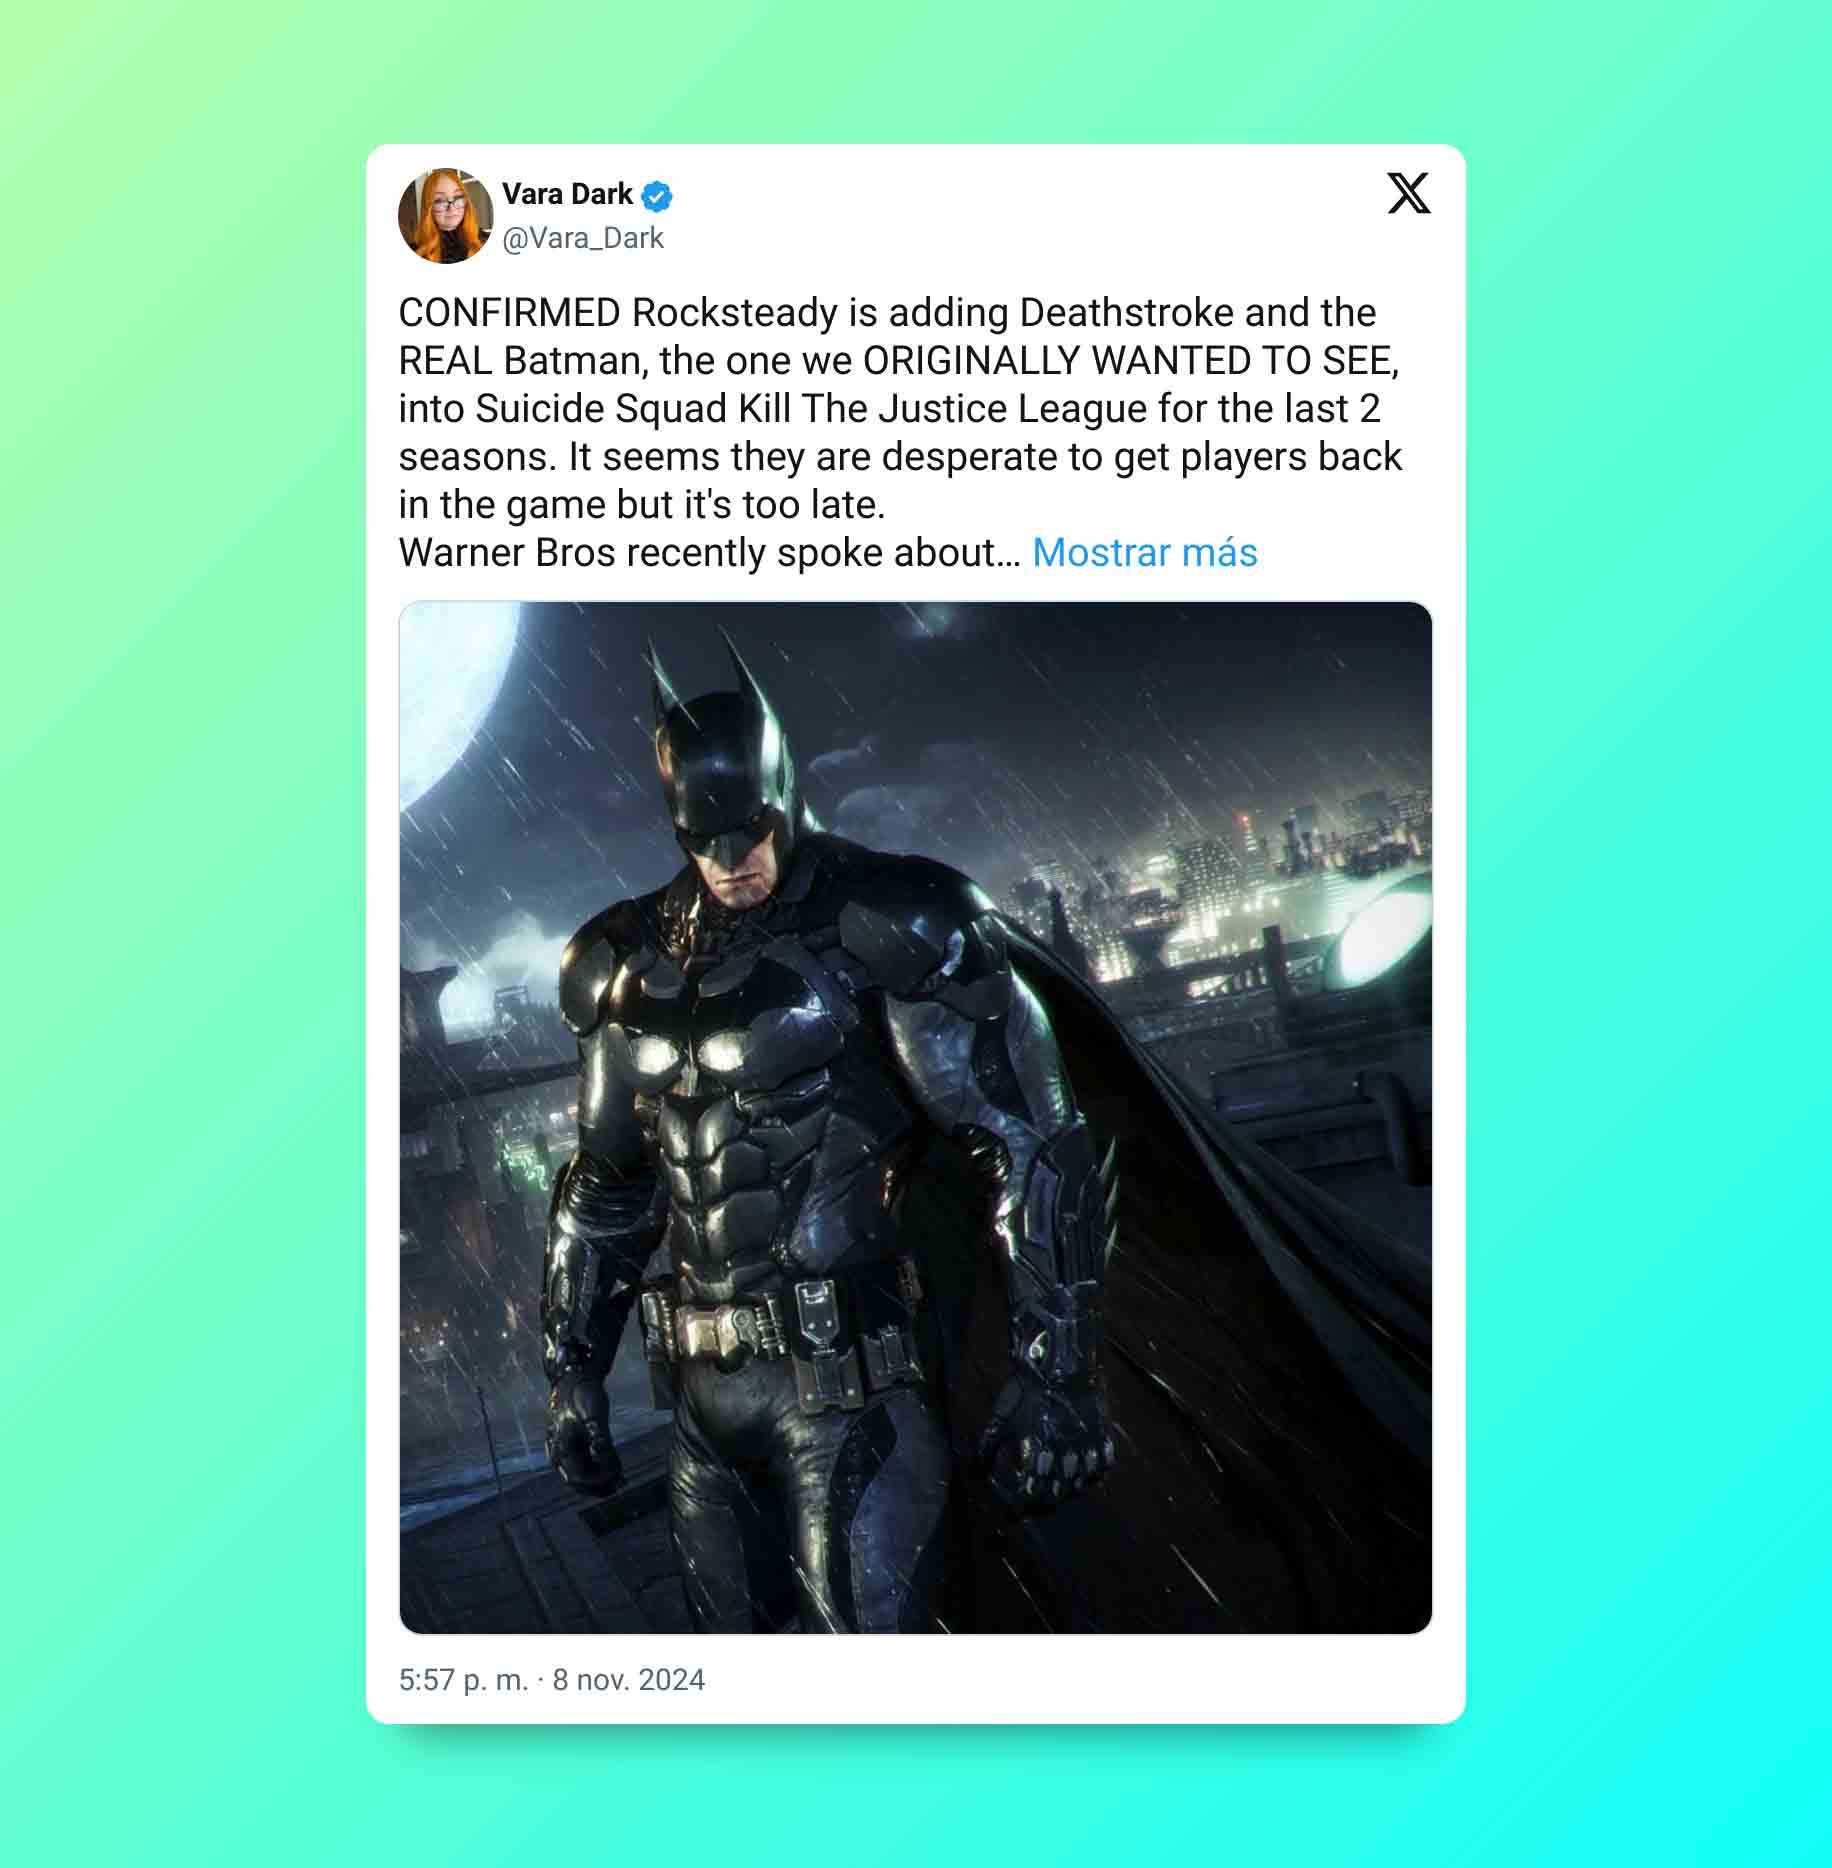The width and height of the screenshot is (1832, 1868).
Task: Expand the tweet with Mostrar más
Action: tap(1144, 552)
